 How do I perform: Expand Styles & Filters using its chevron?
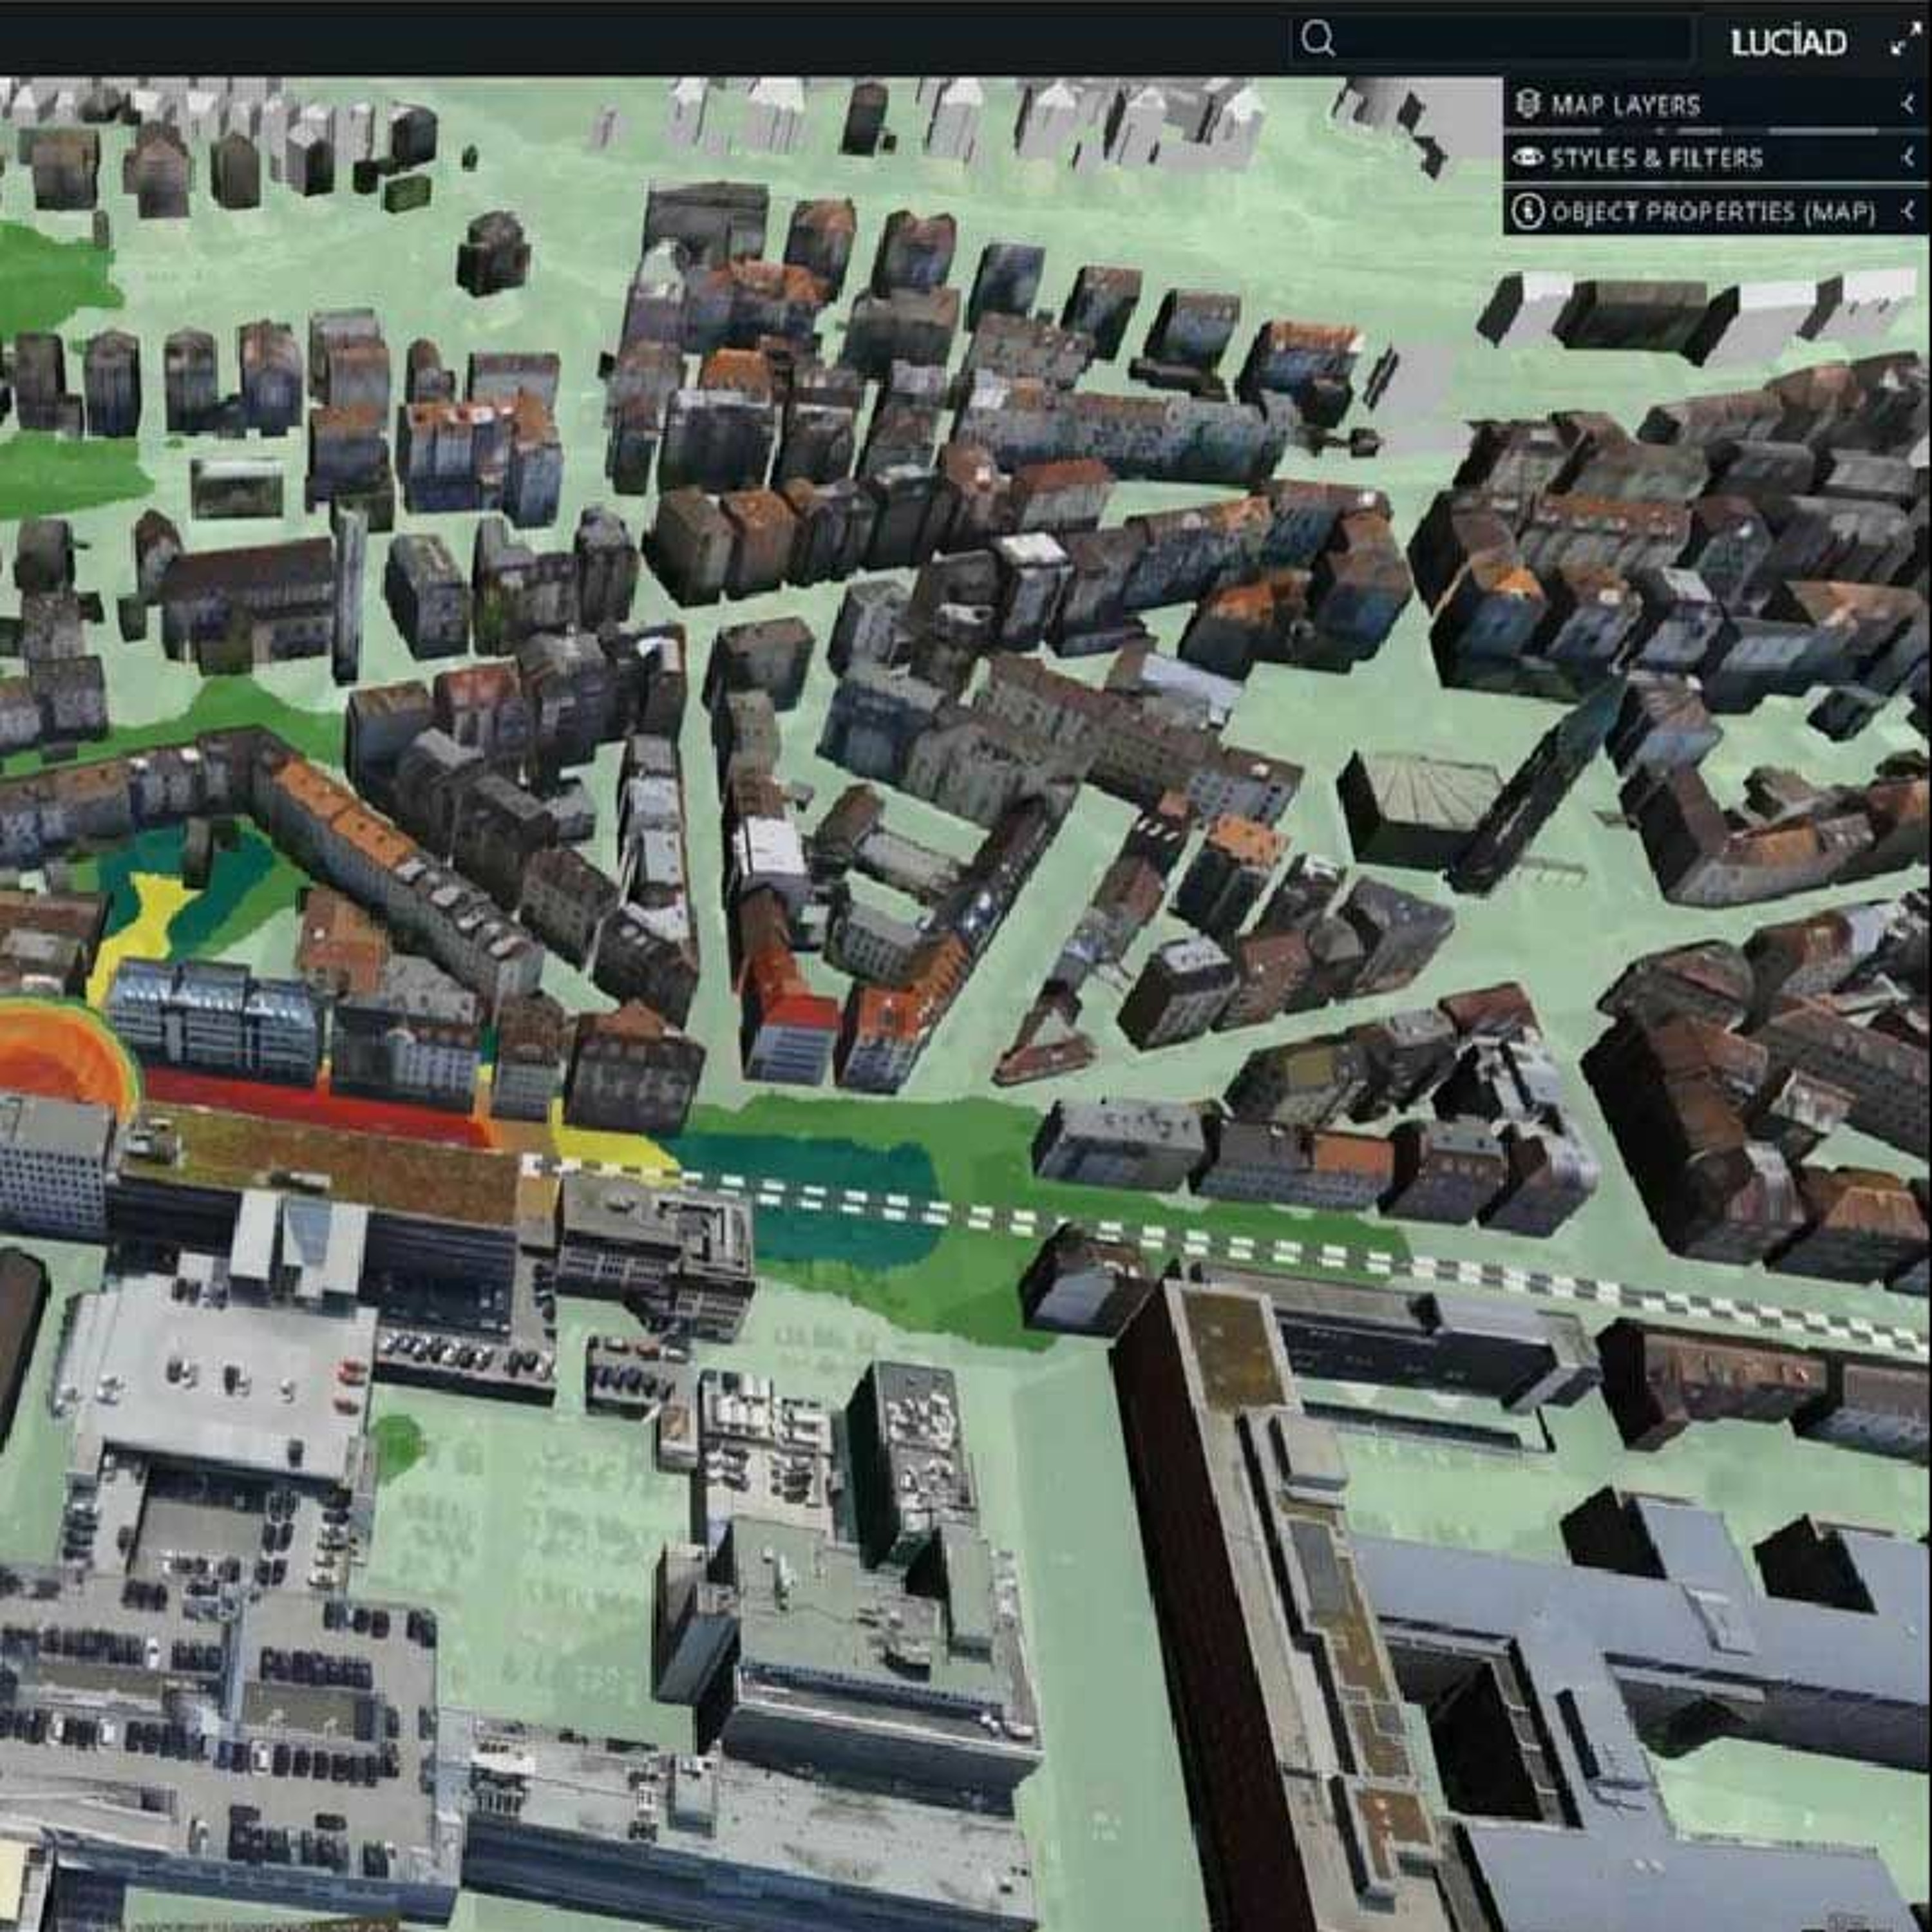[1908, 157]
